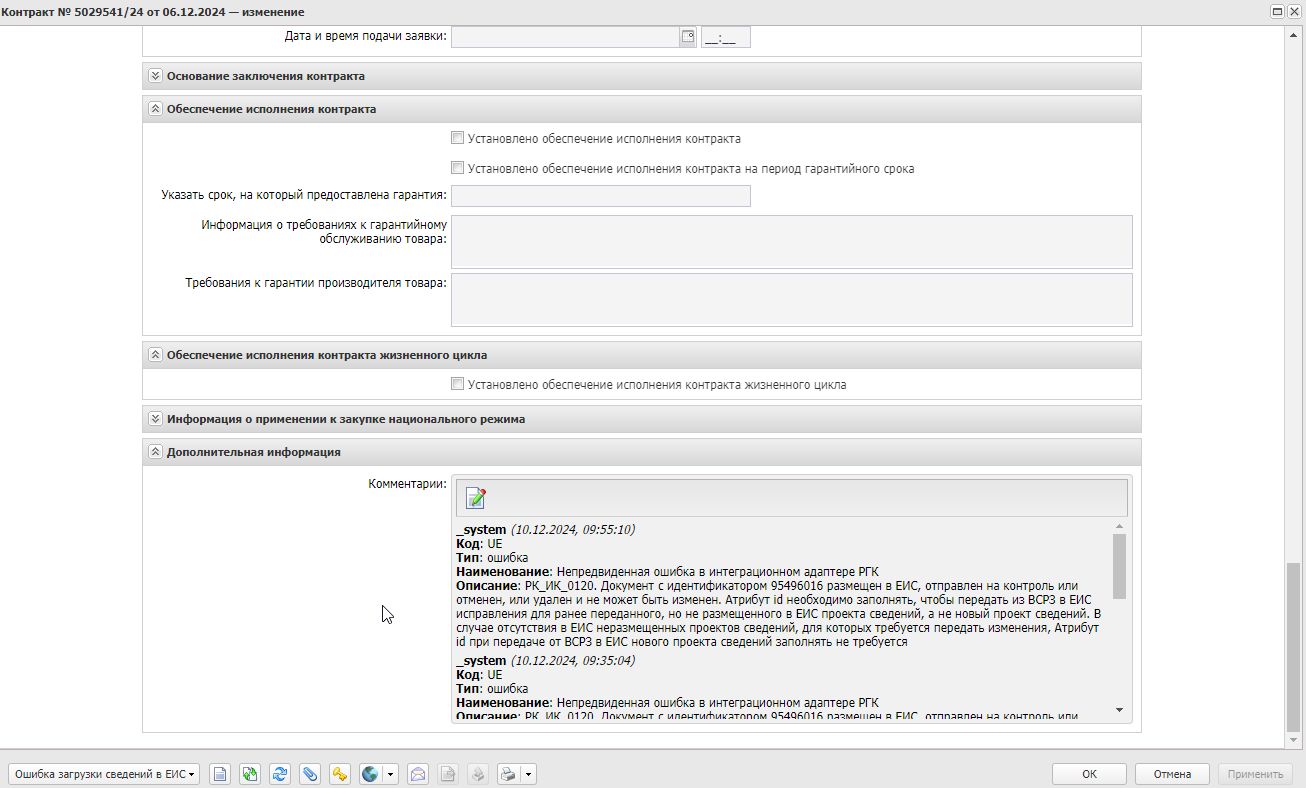Click the globe icon in bottom toolbar
This screenshot has width=1306, height=788.
coord(370,774)
